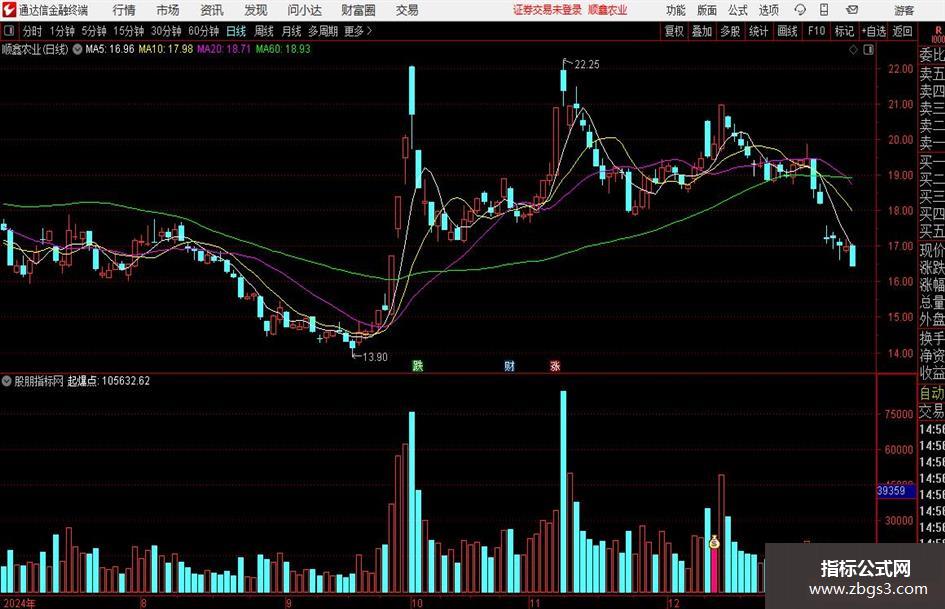945x609 pixels.
Task: Click the 顺鑫农业 stock name in title bar
Action: pos(608,10)
